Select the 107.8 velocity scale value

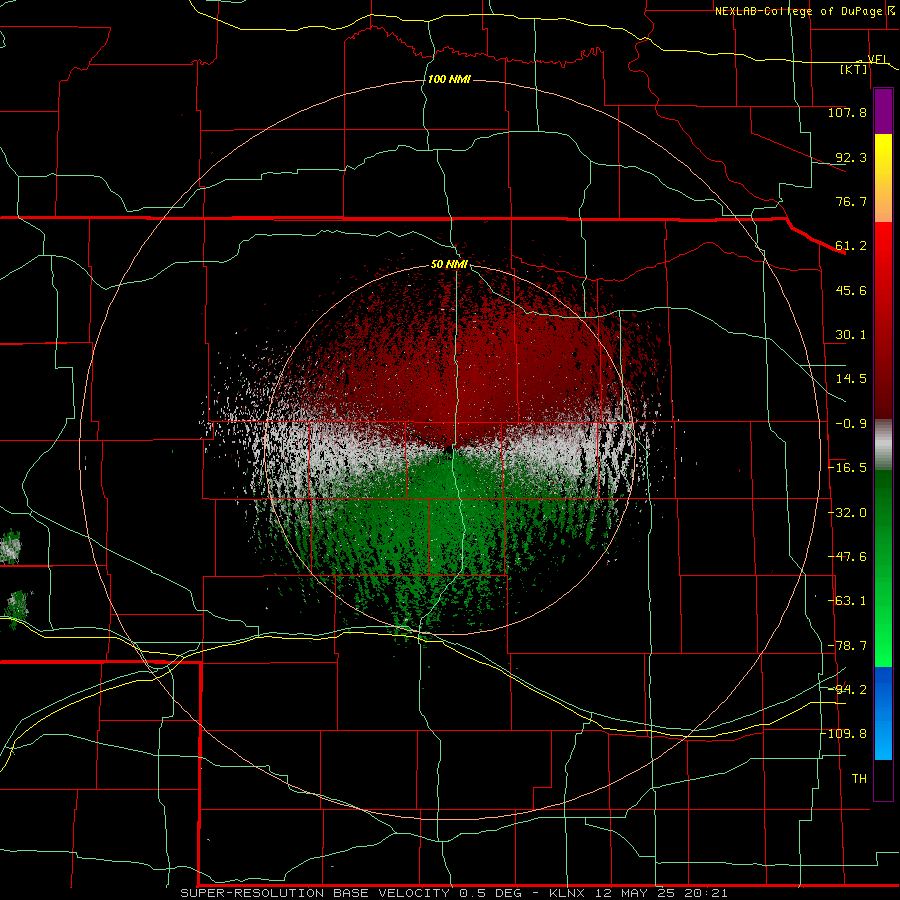(847, 112)
